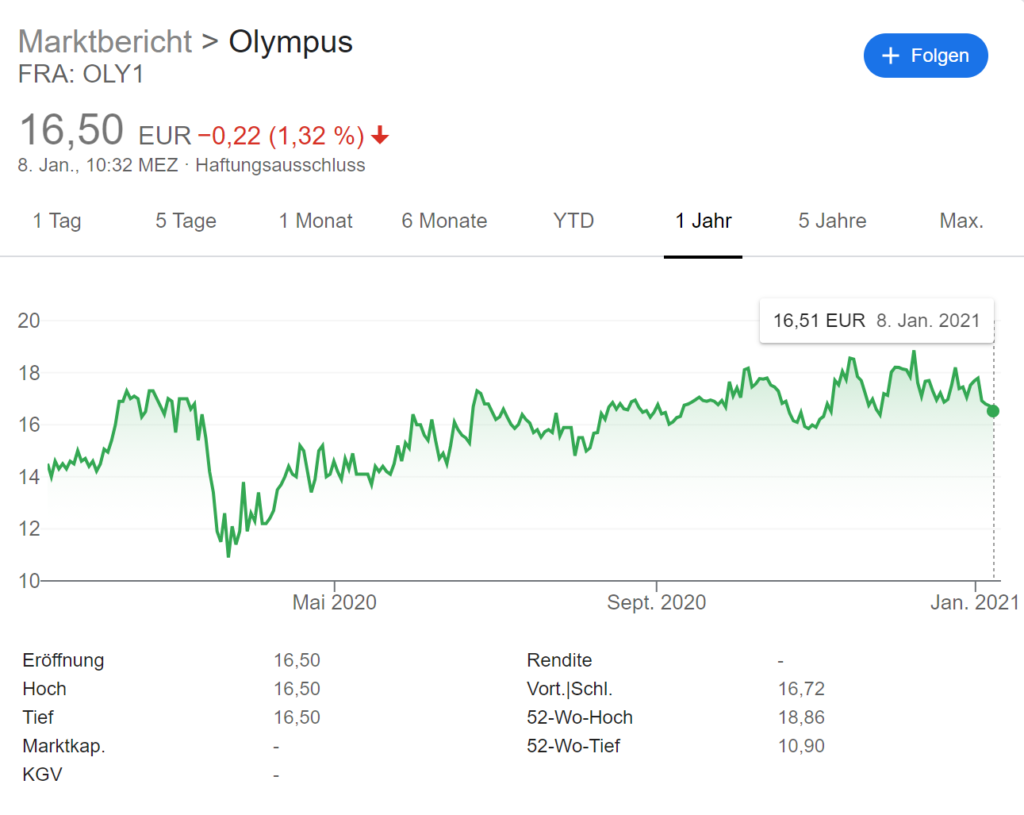This screenshot has height=815, width=1024.
Task: Click the red down arrow indicator
Action: 379,135
